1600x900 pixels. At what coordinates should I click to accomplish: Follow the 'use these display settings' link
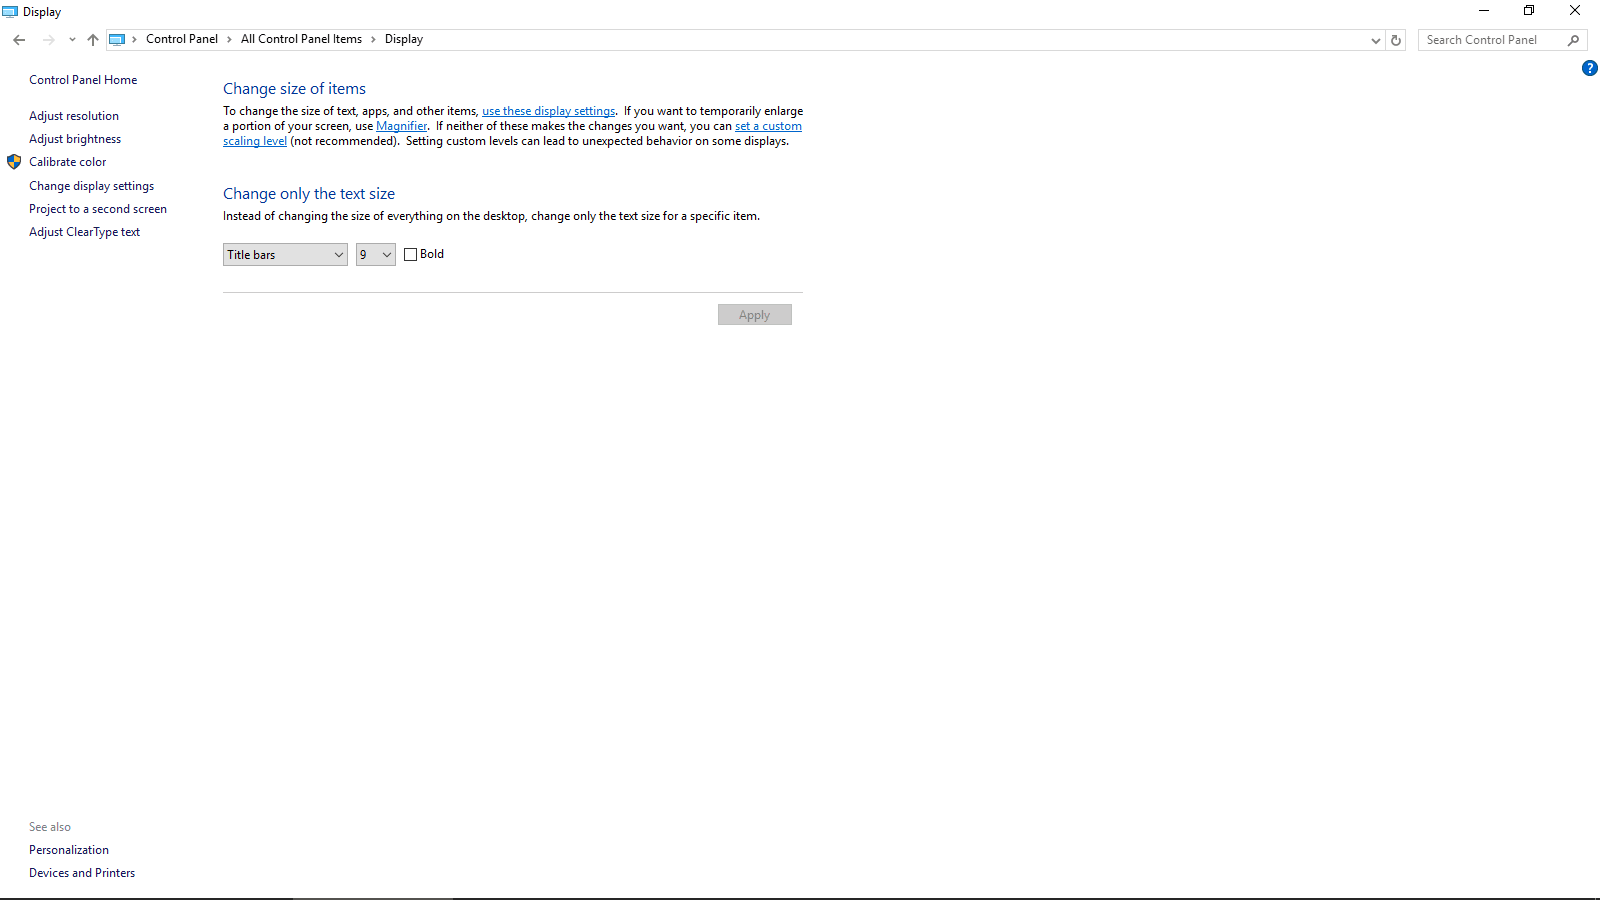pyautogui.click(x=548, y=111)
